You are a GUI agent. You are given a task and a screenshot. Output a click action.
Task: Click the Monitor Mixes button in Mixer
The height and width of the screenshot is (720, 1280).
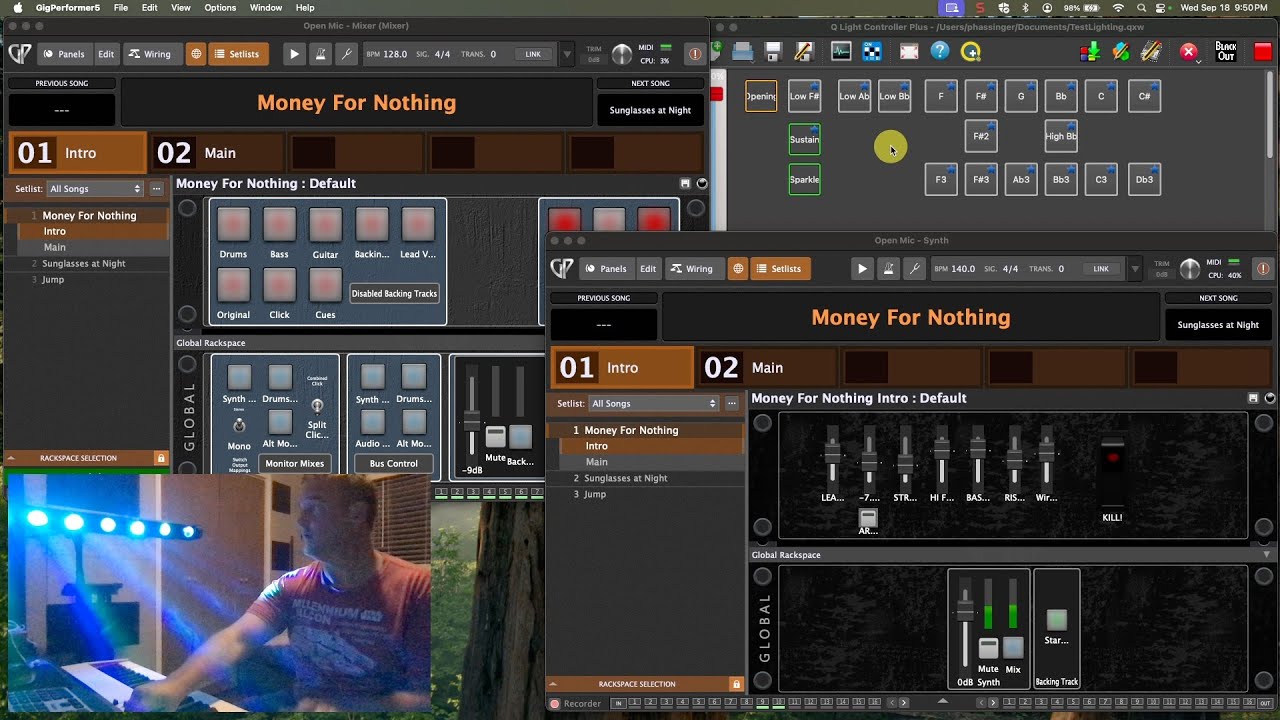tap(294, 463)
